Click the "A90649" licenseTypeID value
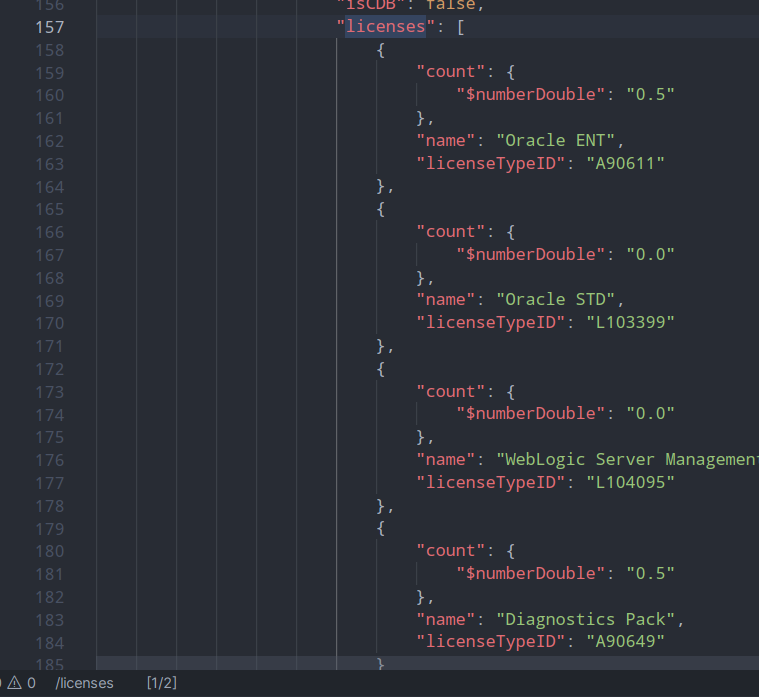This screenshot has width=759, height=697. (x=625, y=641)
